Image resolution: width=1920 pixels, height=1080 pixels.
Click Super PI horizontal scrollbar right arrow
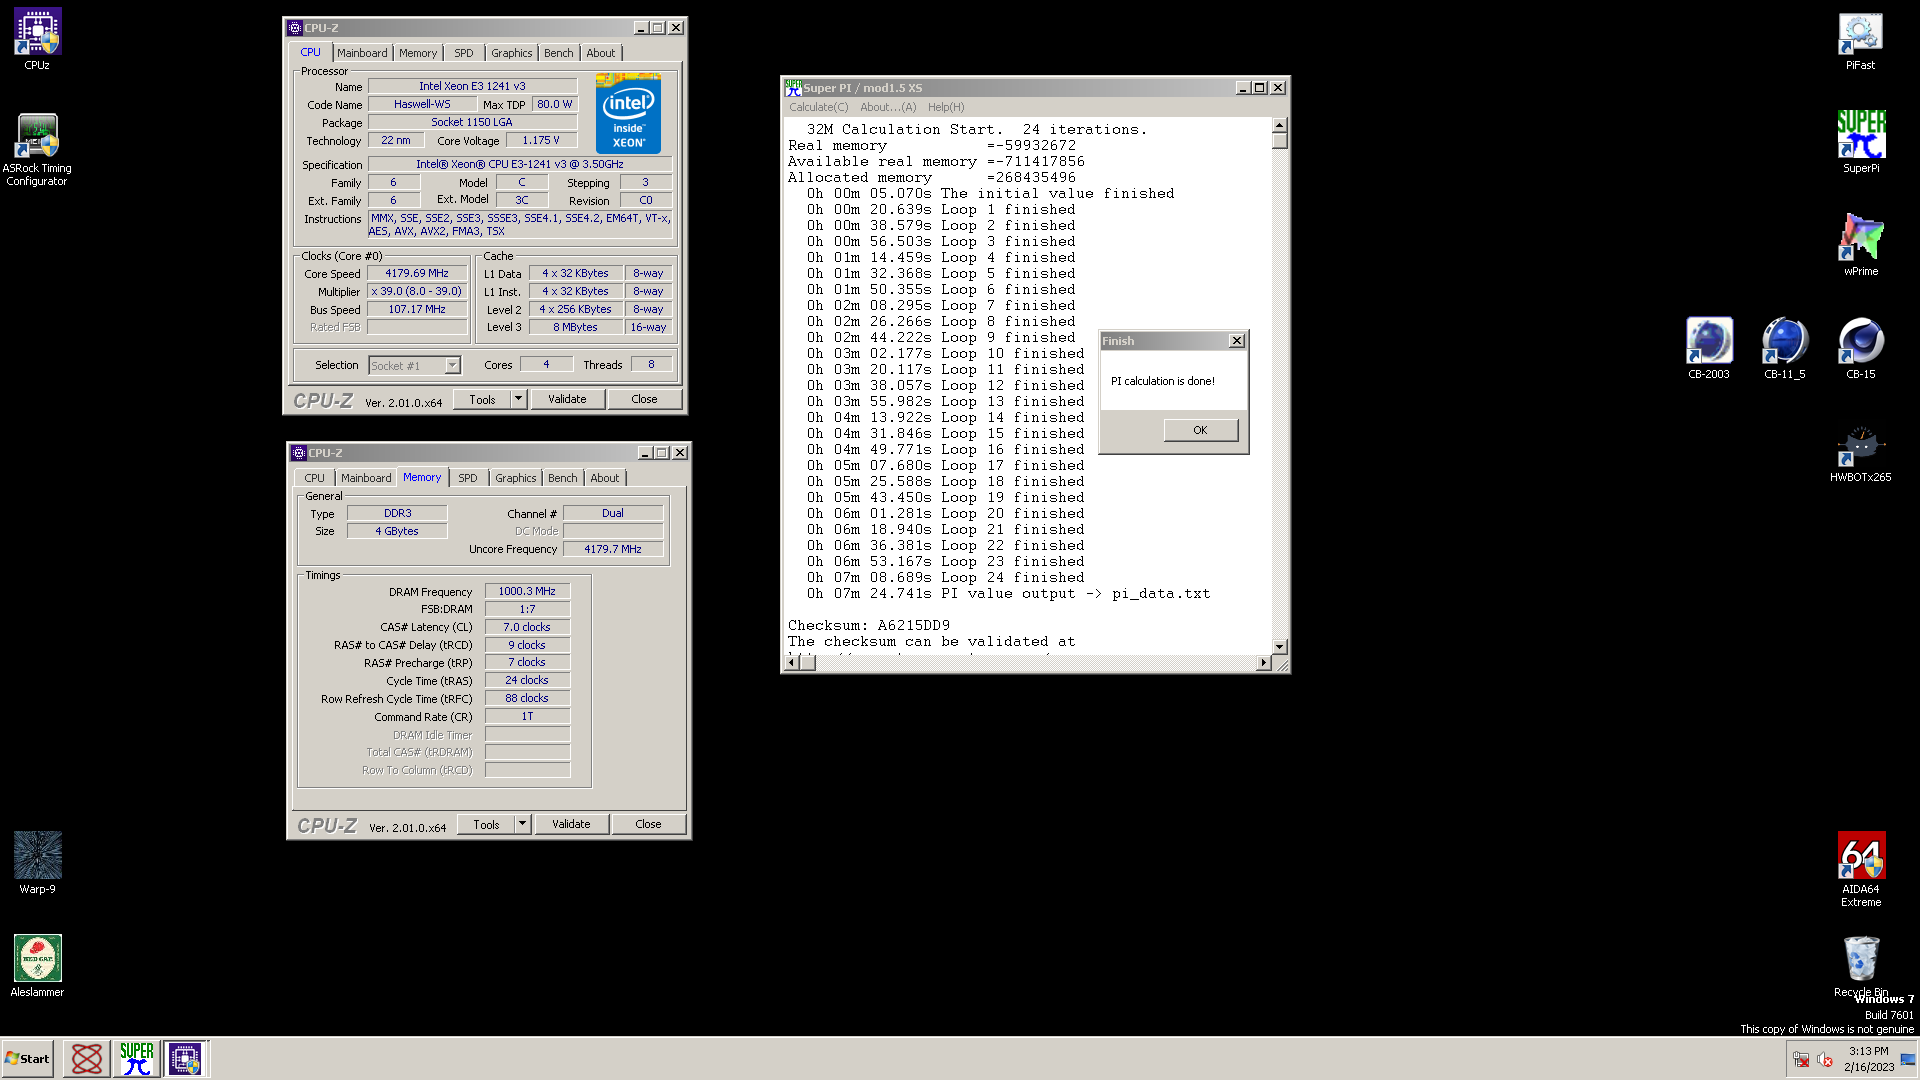1263,662
